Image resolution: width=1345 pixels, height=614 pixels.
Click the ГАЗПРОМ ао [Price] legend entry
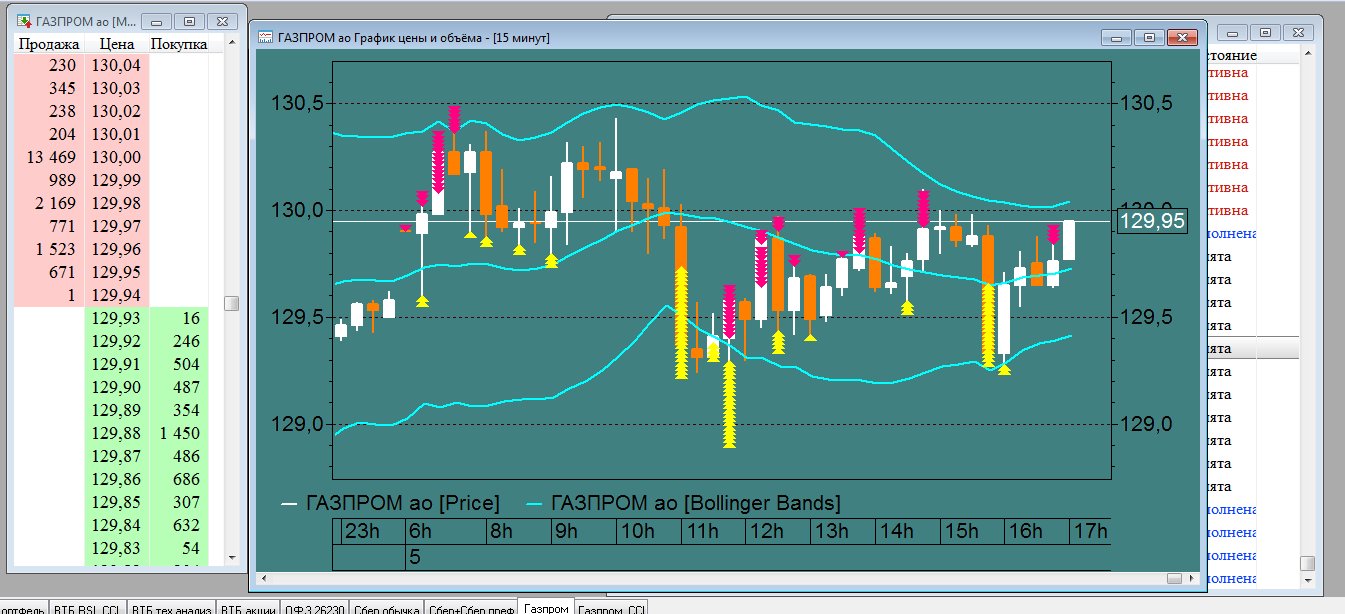pyautogui.click(x=391, y=502)
